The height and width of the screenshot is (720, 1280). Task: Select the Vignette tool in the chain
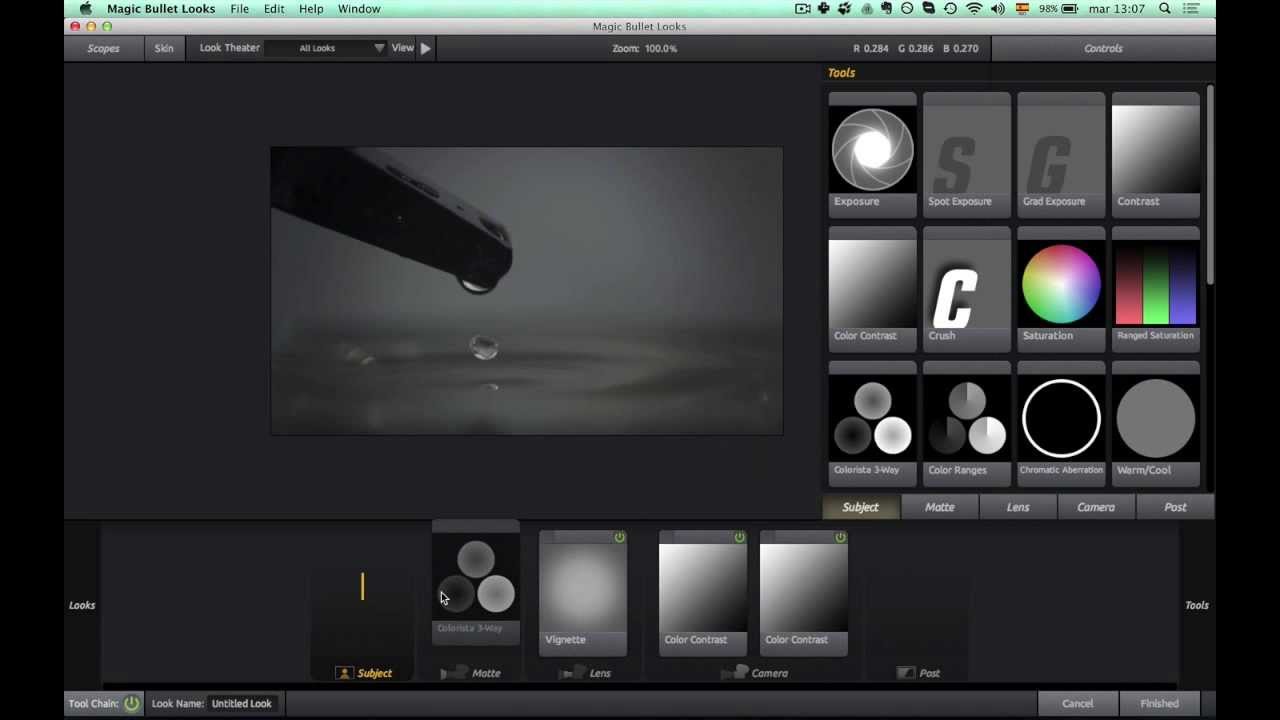pos(583,593)
